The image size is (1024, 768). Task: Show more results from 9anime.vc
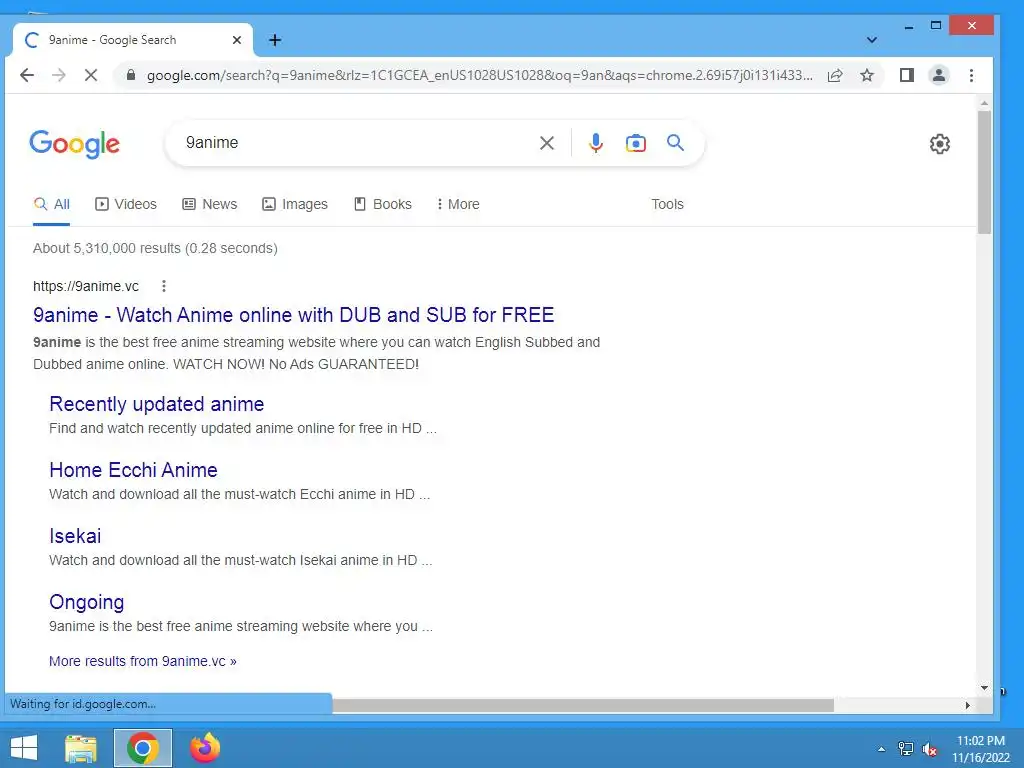click(x=142, y=662)
